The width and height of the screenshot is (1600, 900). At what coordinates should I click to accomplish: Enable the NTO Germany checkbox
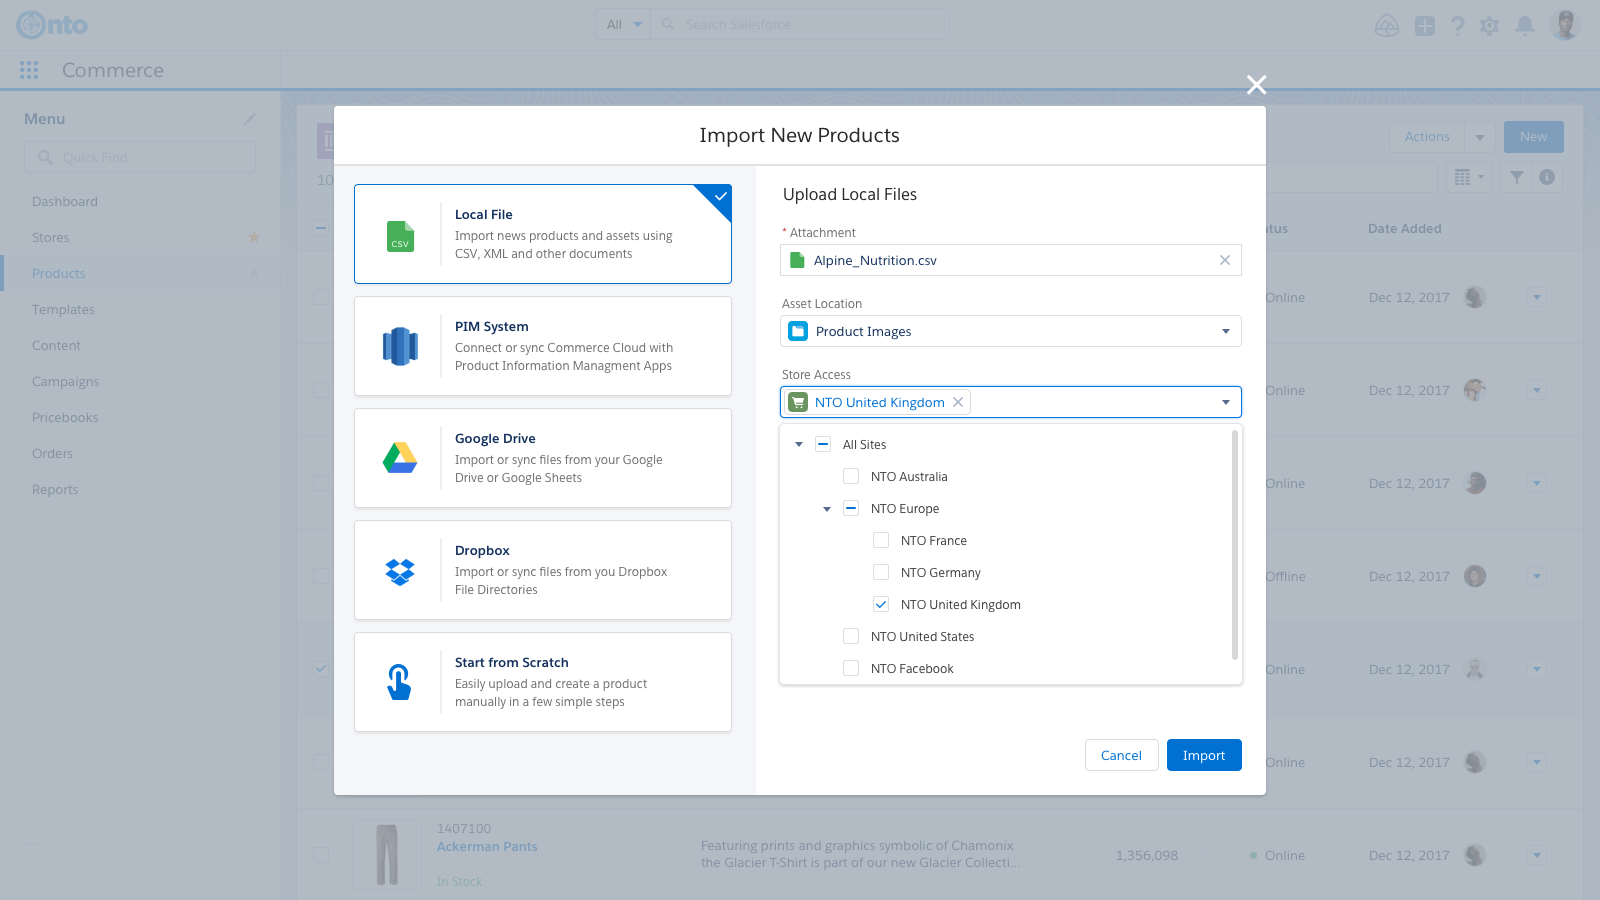pyautogui.click(x=881, y=572)
